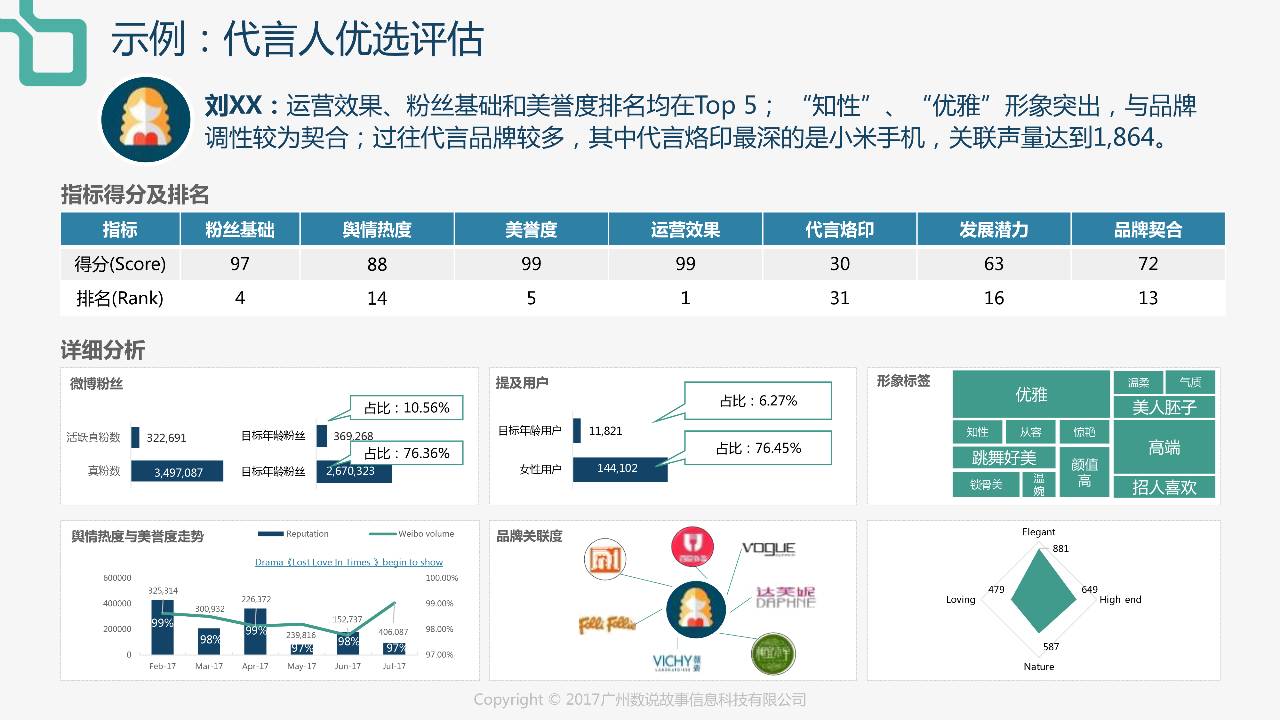1280x720 pixels.
Task: Click the 优雅 tag tile
Action: pyautogui.click(x=1031, y=394)
